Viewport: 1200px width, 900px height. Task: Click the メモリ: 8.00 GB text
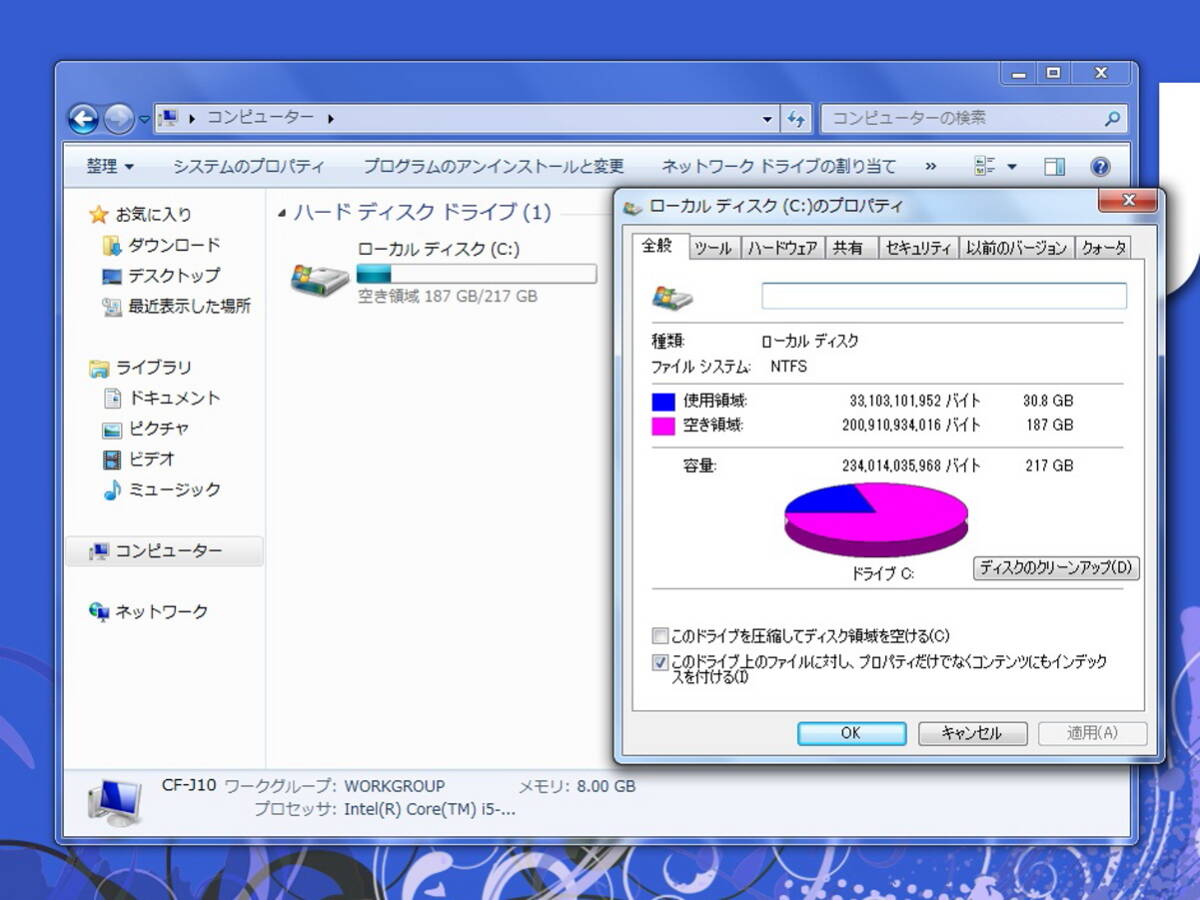577,786
